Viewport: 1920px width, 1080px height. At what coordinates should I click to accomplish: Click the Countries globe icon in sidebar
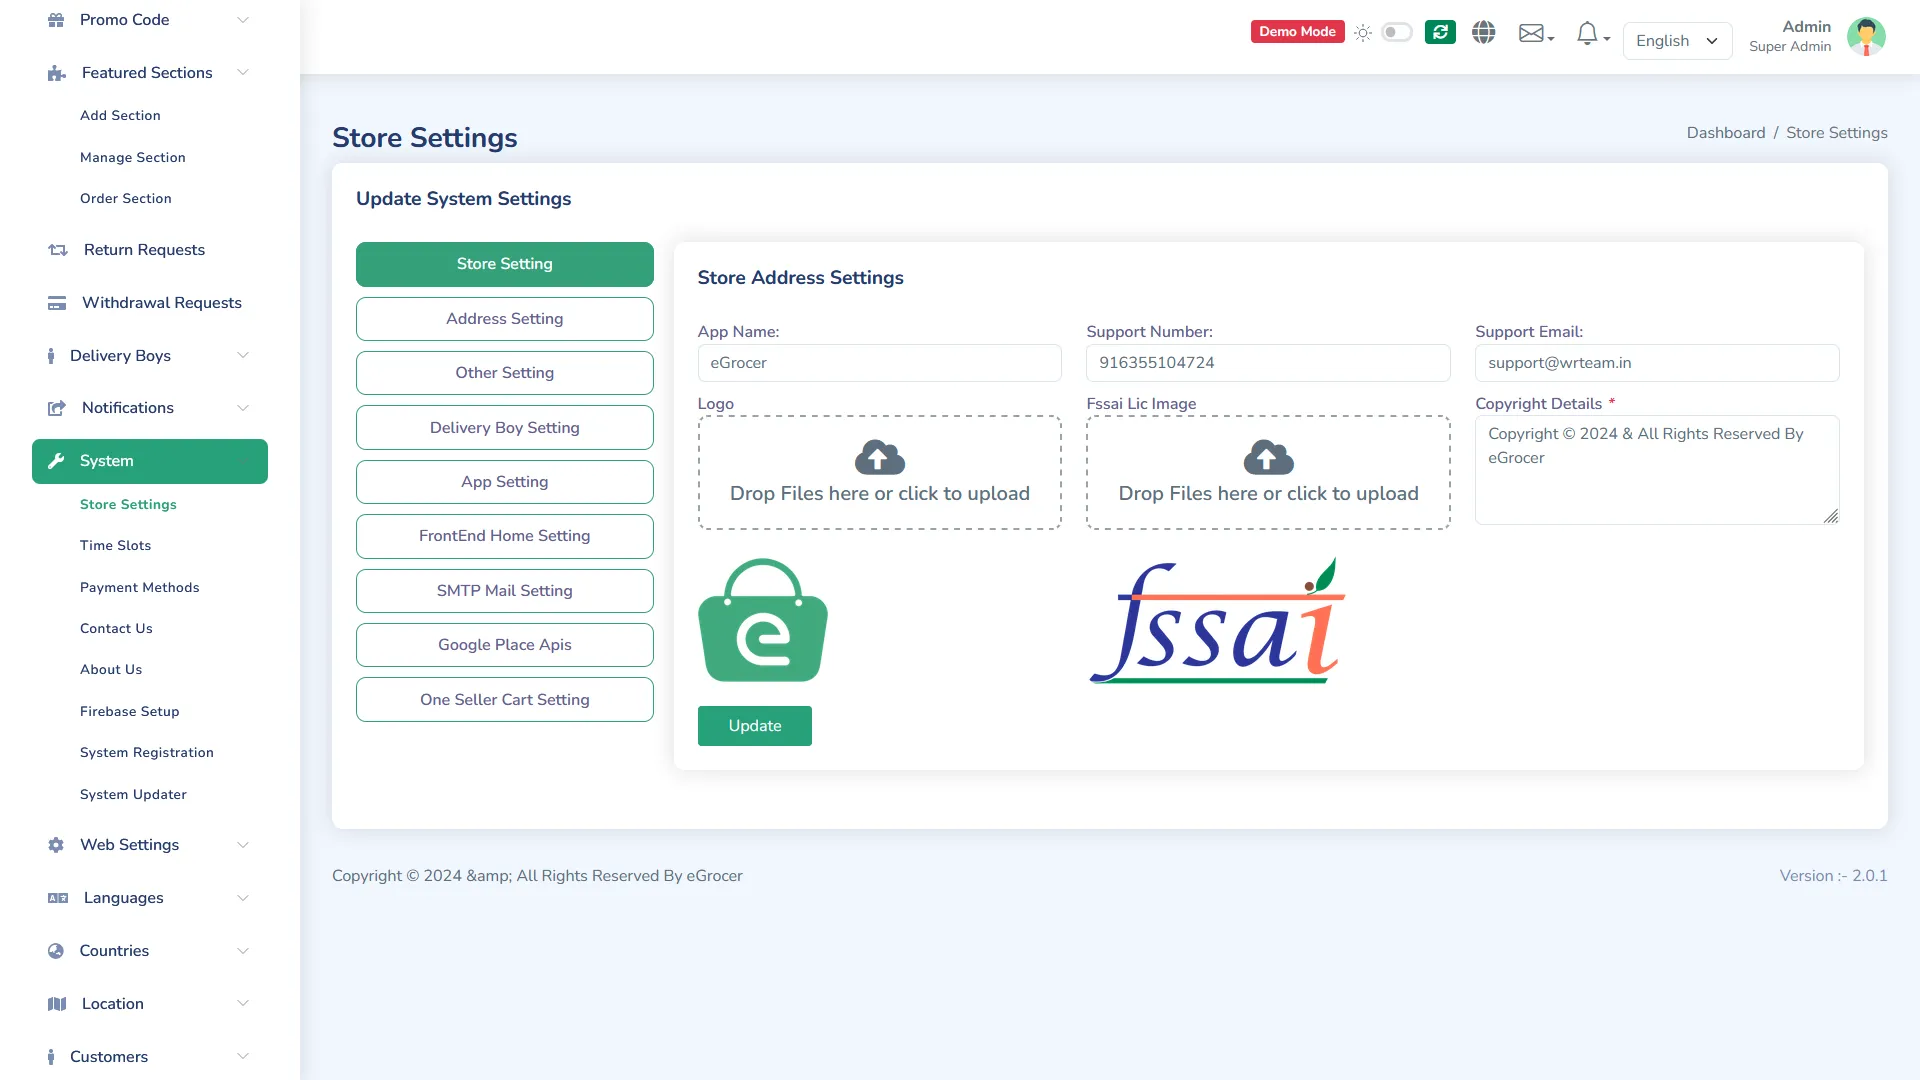[56, 951]
